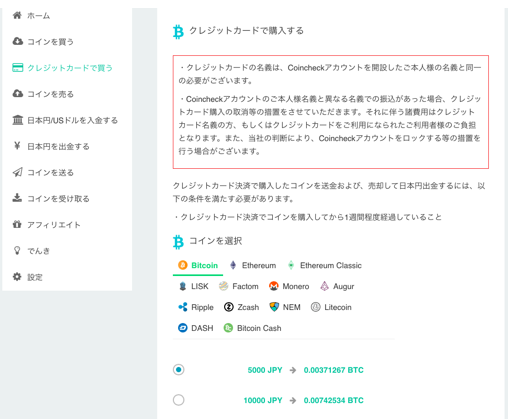
Task: Click the credit card icon in sidebar
Action: pyautogui.click(x=17, y=67)
